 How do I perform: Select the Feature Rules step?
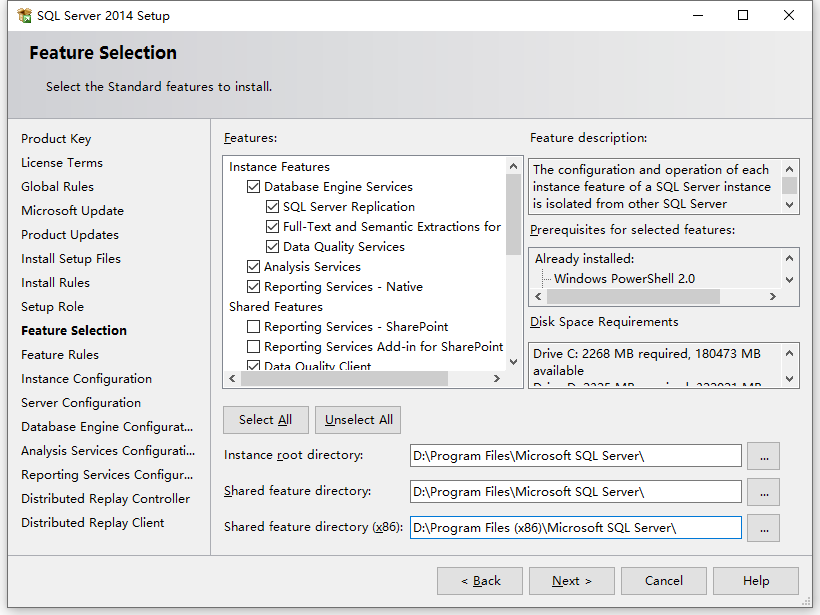[x=60, y=355]
